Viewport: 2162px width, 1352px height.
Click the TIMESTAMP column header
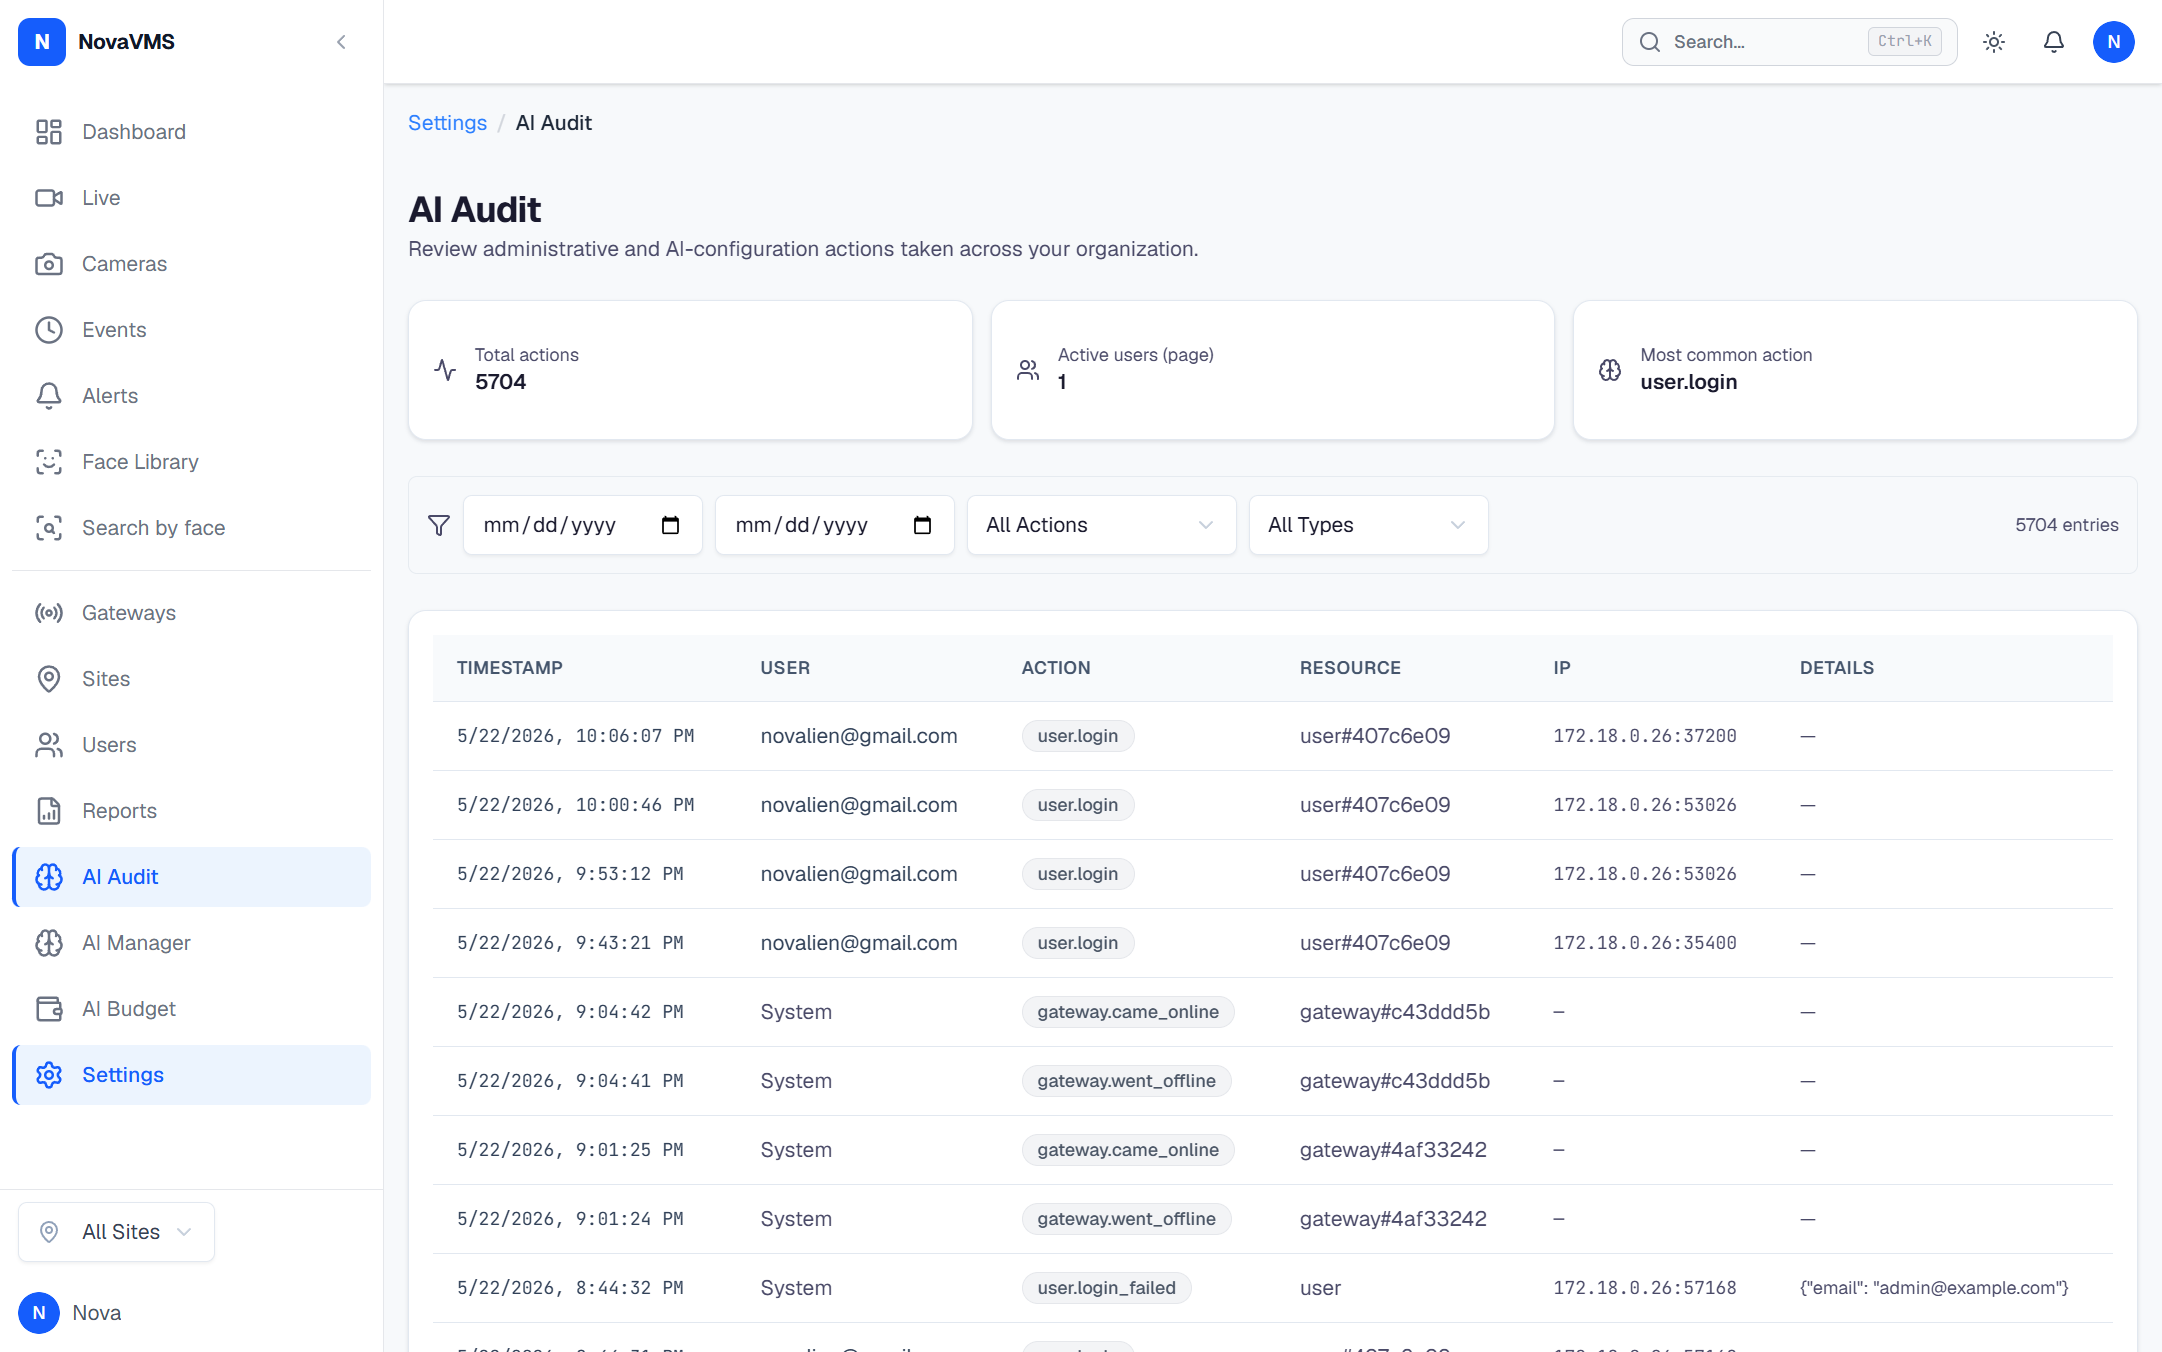(510, 668)
